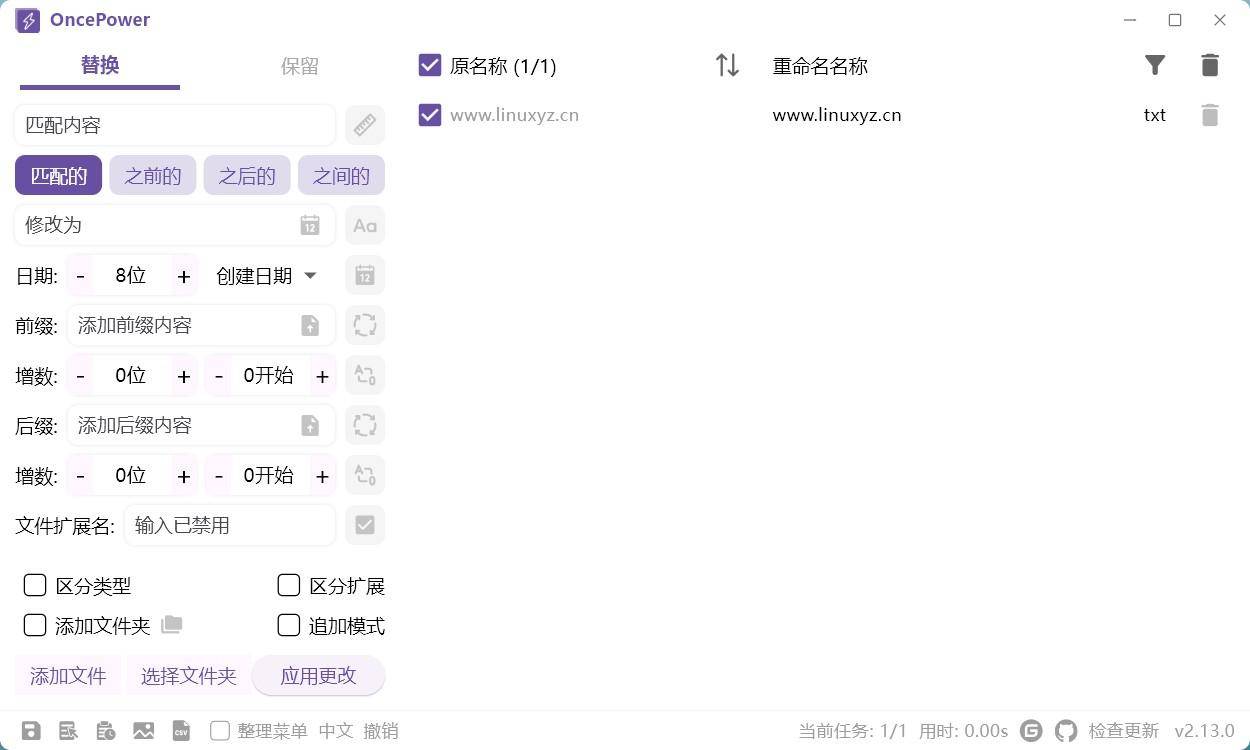Increase suffix 0开始 value with plus

322,476
